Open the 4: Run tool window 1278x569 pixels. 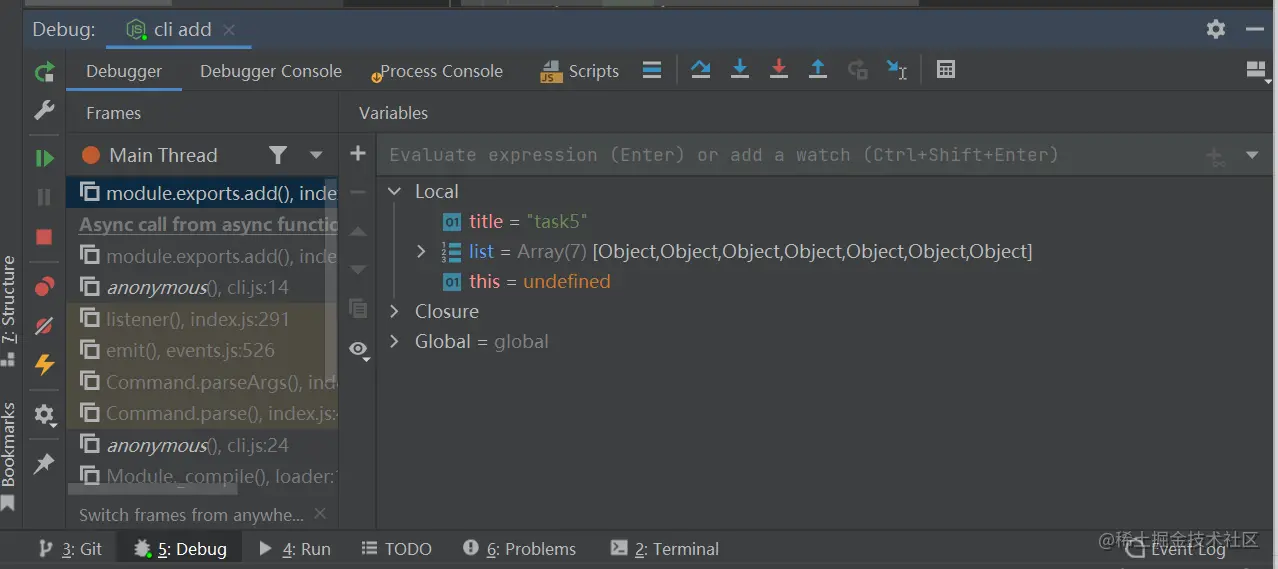(294, 549)
